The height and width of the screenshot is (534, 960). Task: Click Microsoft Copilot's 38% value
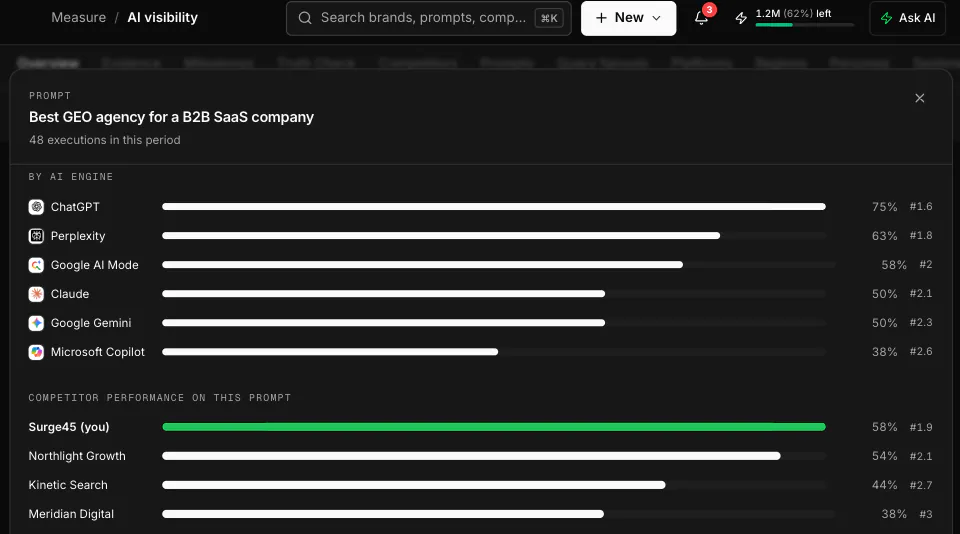click(x=884, y=352)
